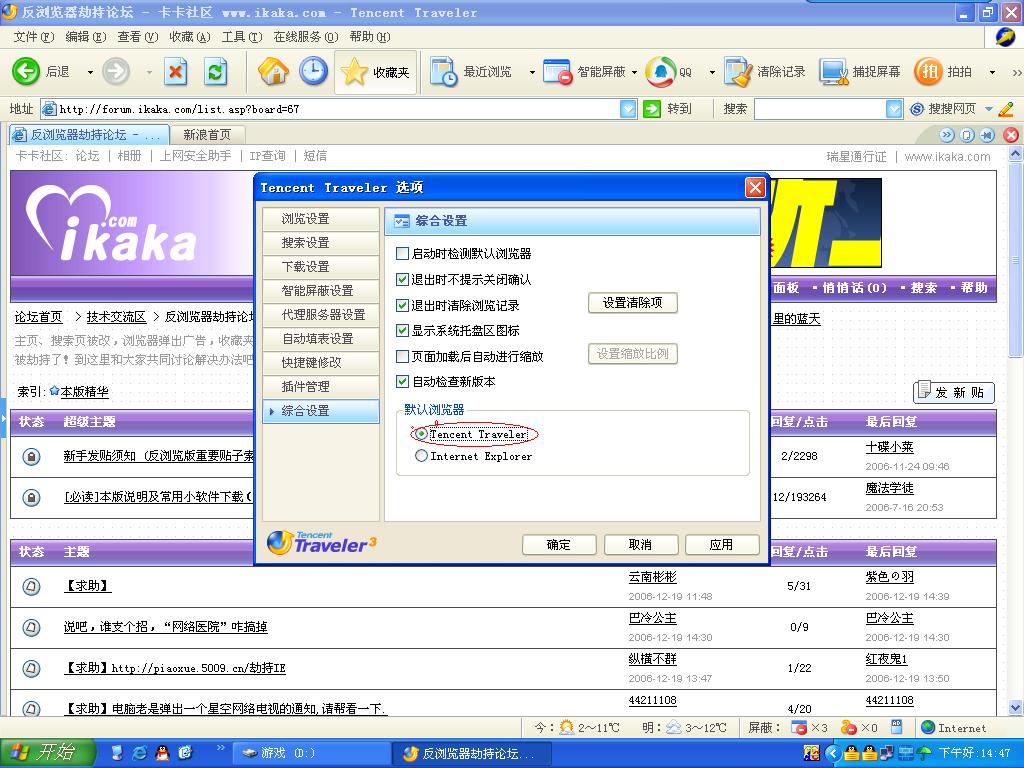Expand the 最近浏览 dropdown arrow

[532, 72]
